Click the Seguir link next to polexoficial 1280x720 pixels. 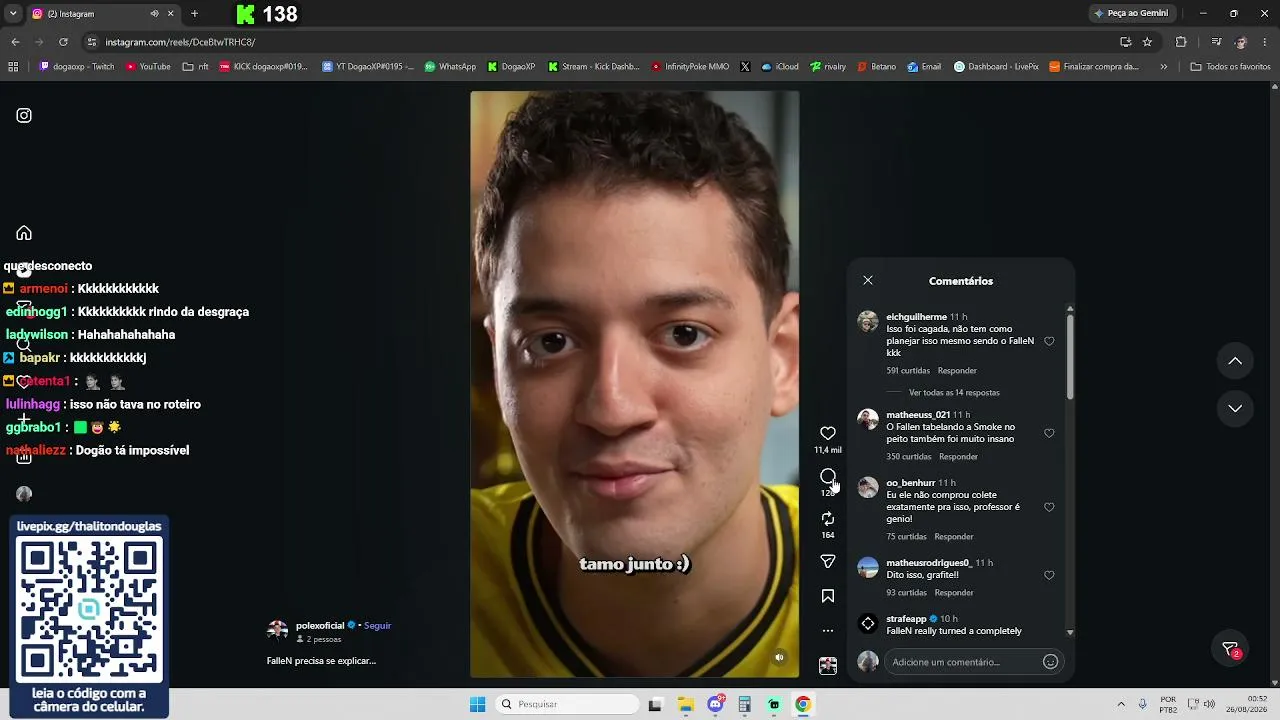tap(377, 626)
